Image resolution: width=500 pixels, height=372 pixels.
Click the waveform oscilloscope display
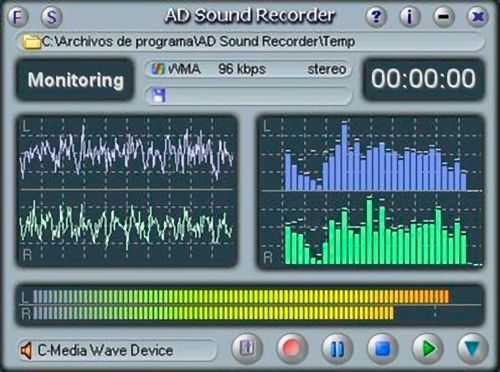click(x=127, y=191)
